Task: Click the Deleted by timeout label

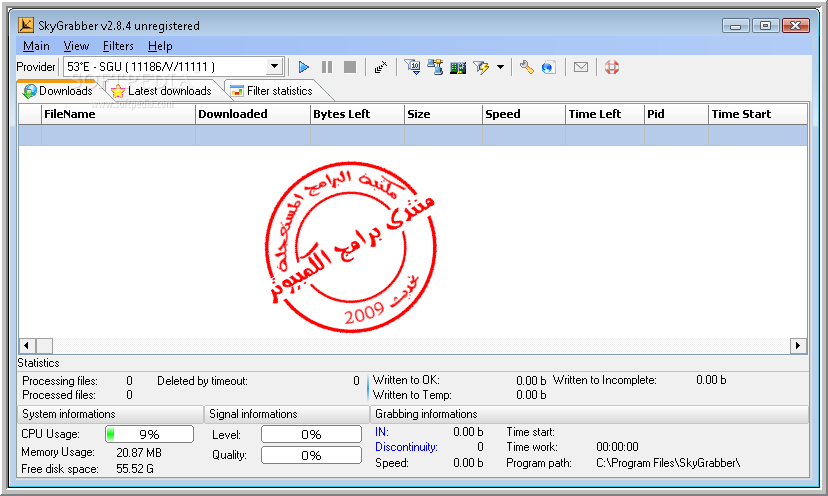Action: [202, 381]
